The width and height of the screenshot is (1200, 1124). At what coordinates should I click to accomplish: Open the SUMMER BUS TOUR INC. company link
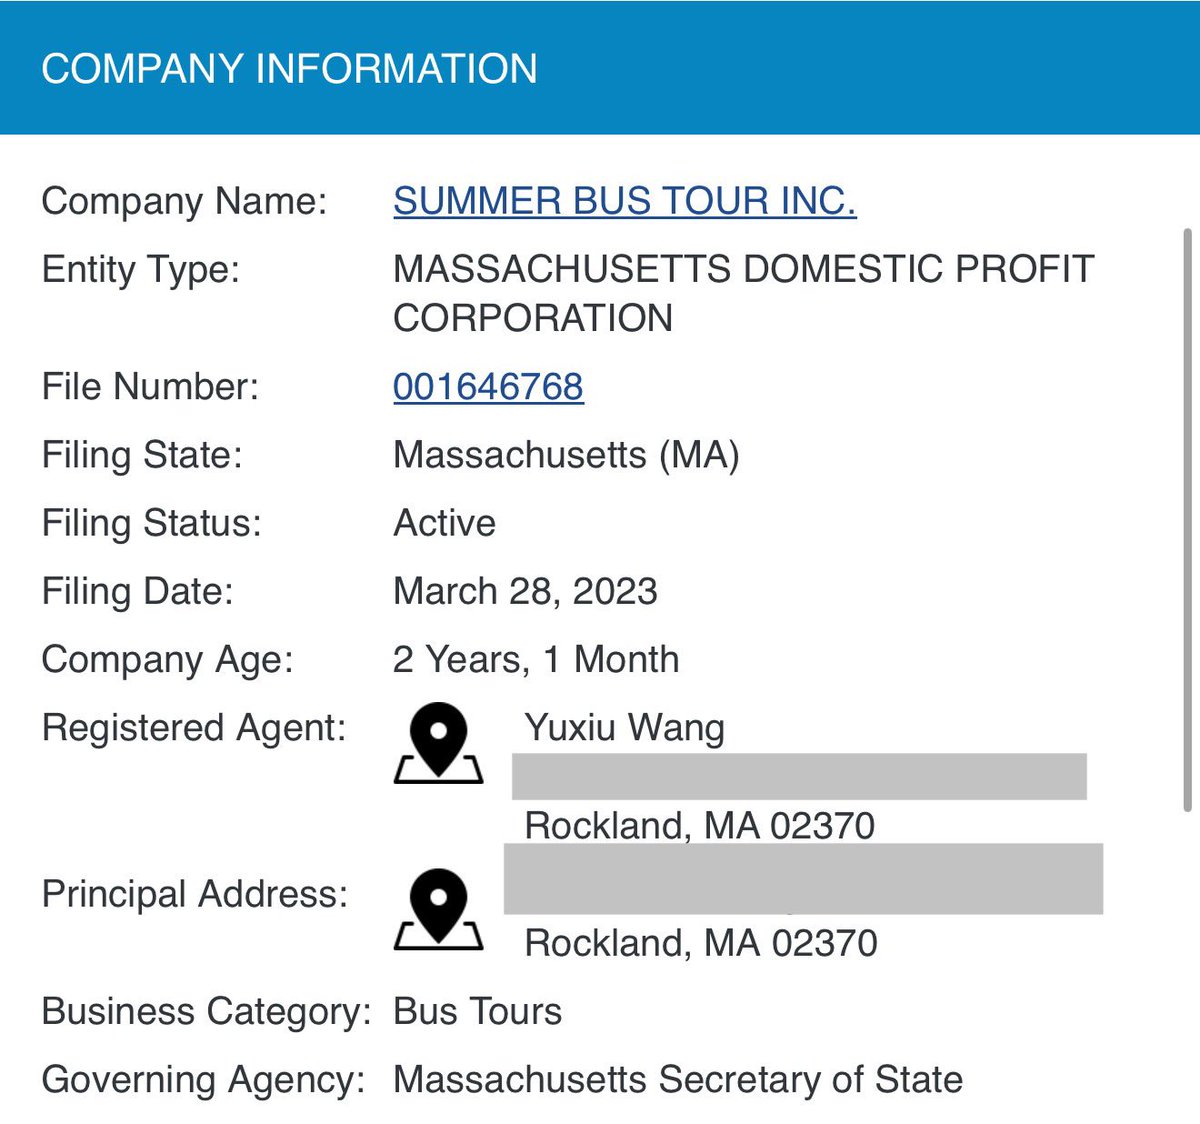(625, 201)
